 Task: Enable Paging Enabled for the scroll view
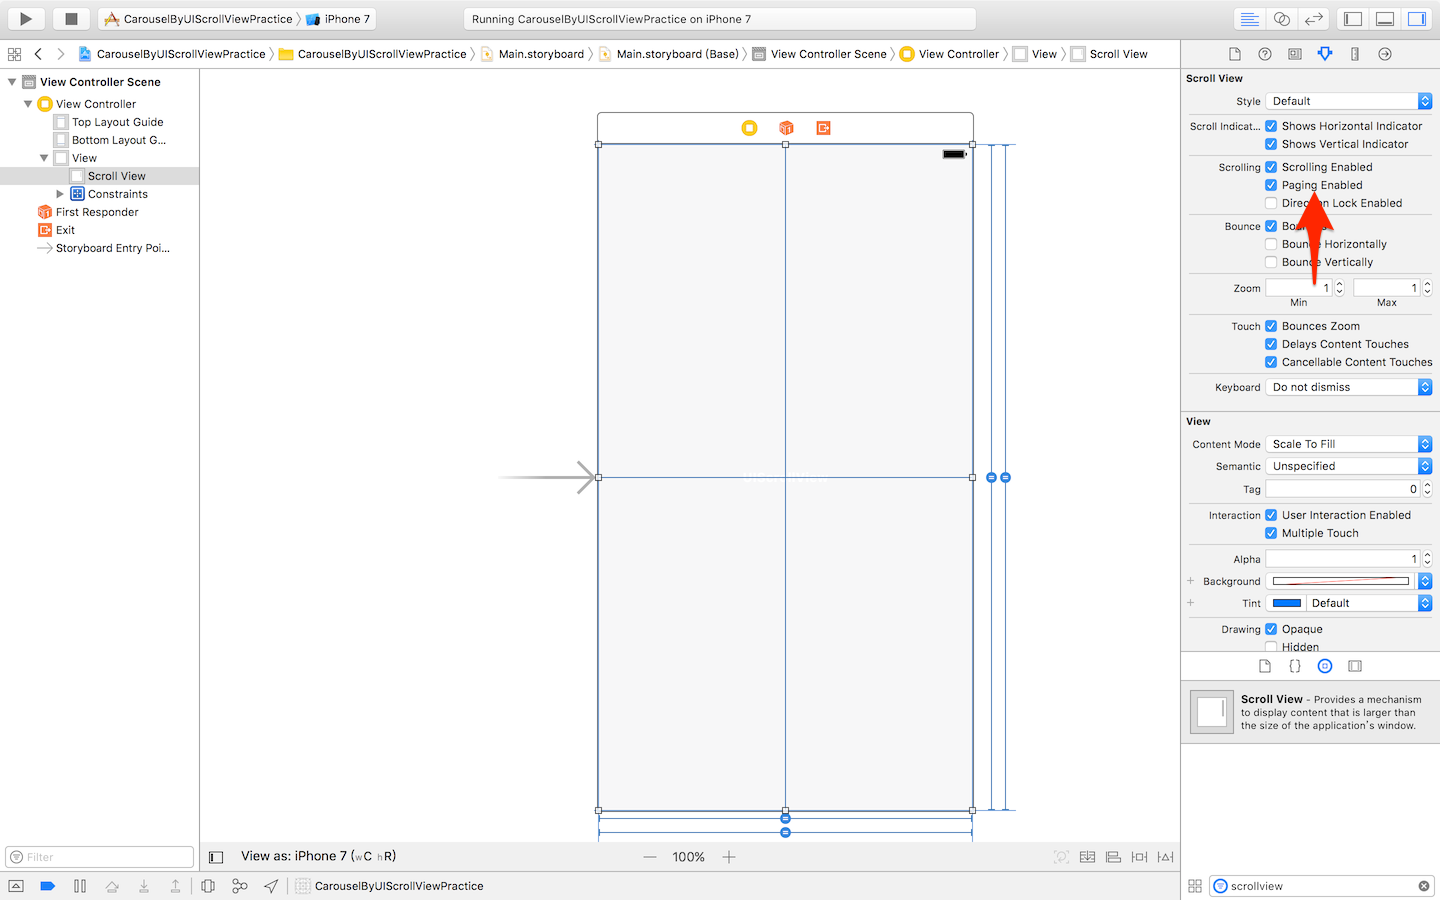click(x=1271, y=185)
